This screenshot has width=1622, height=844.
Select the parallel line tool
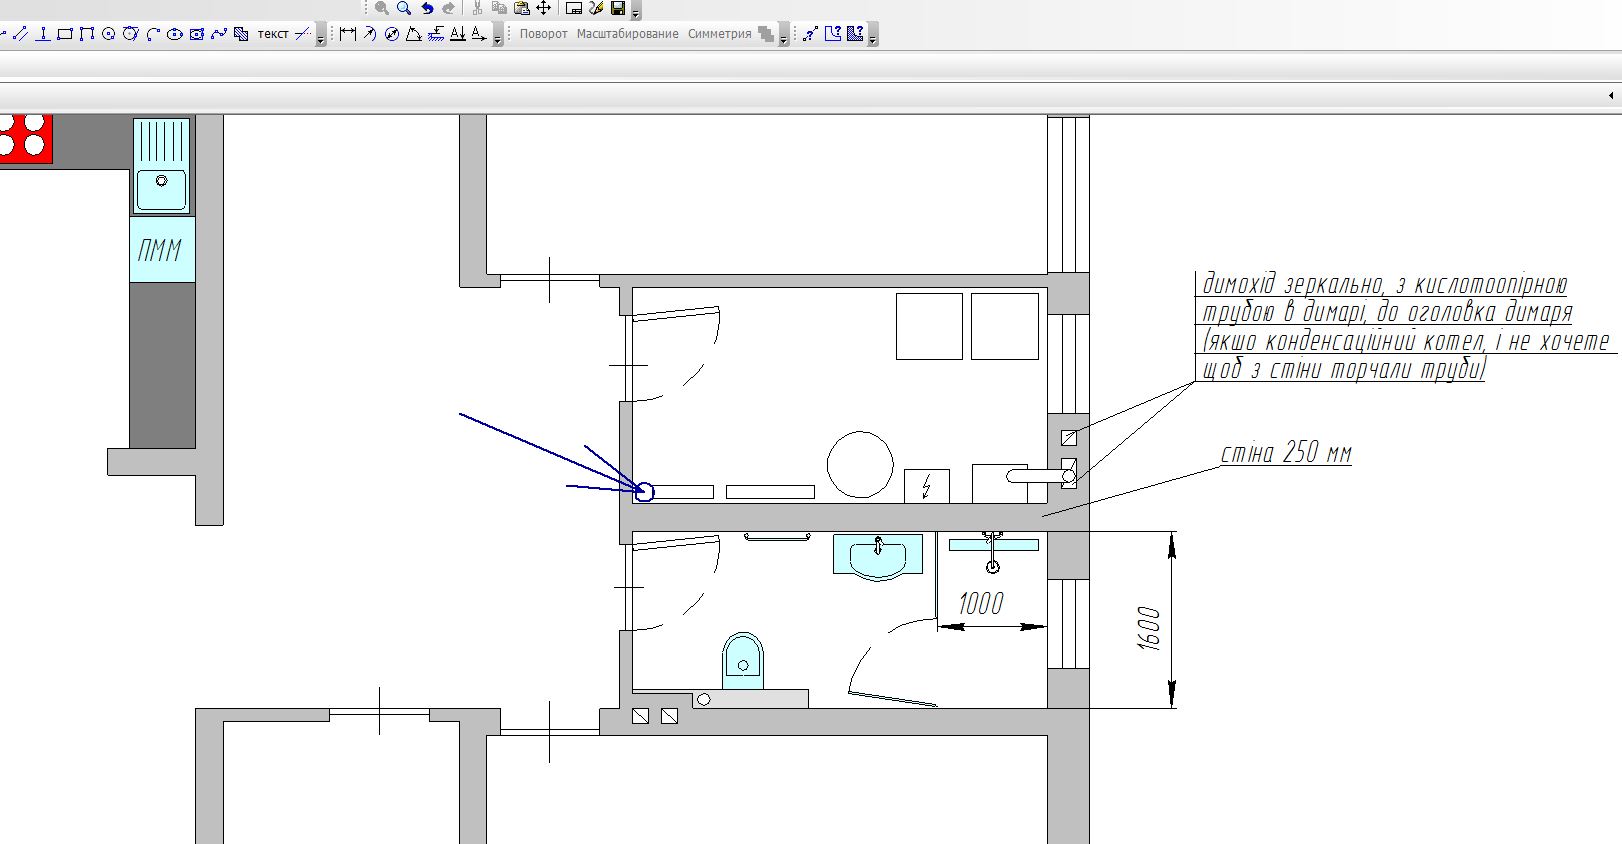click(x=21, y=34)
